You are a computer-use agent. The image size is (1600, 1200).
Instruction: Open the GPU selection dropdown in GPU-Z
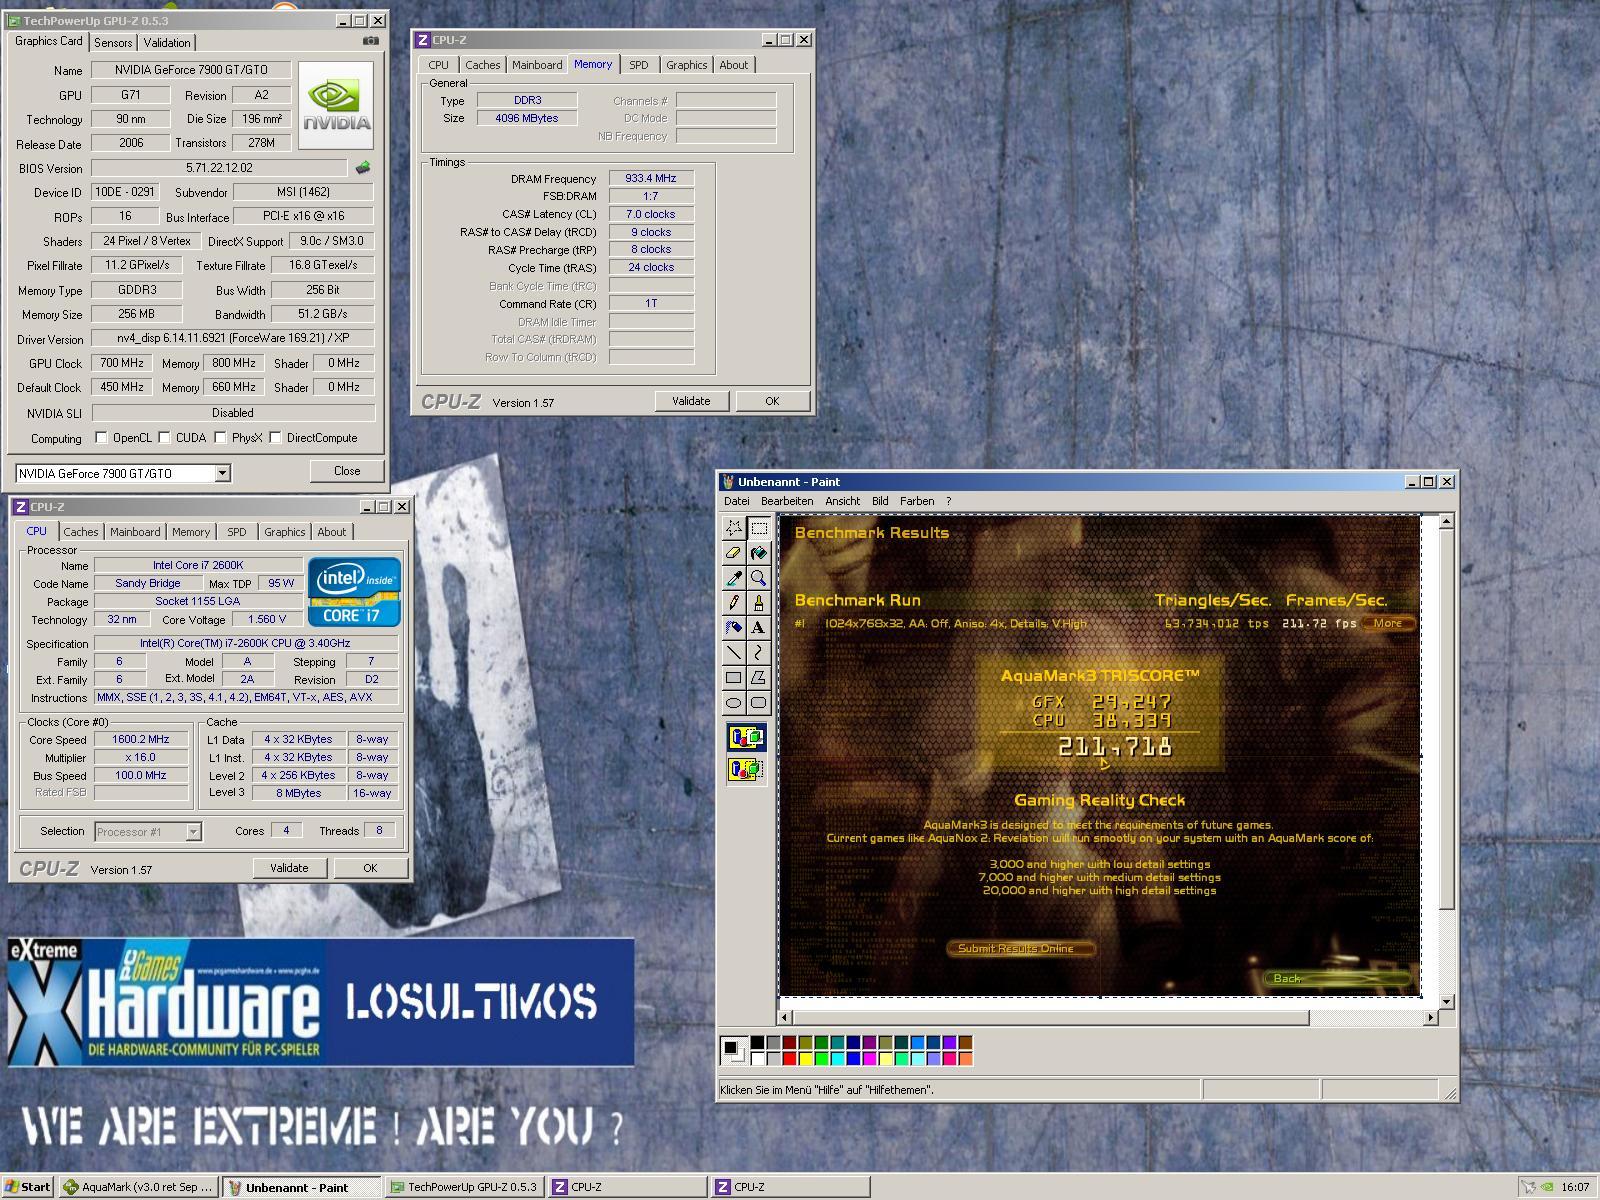[223, 473]
